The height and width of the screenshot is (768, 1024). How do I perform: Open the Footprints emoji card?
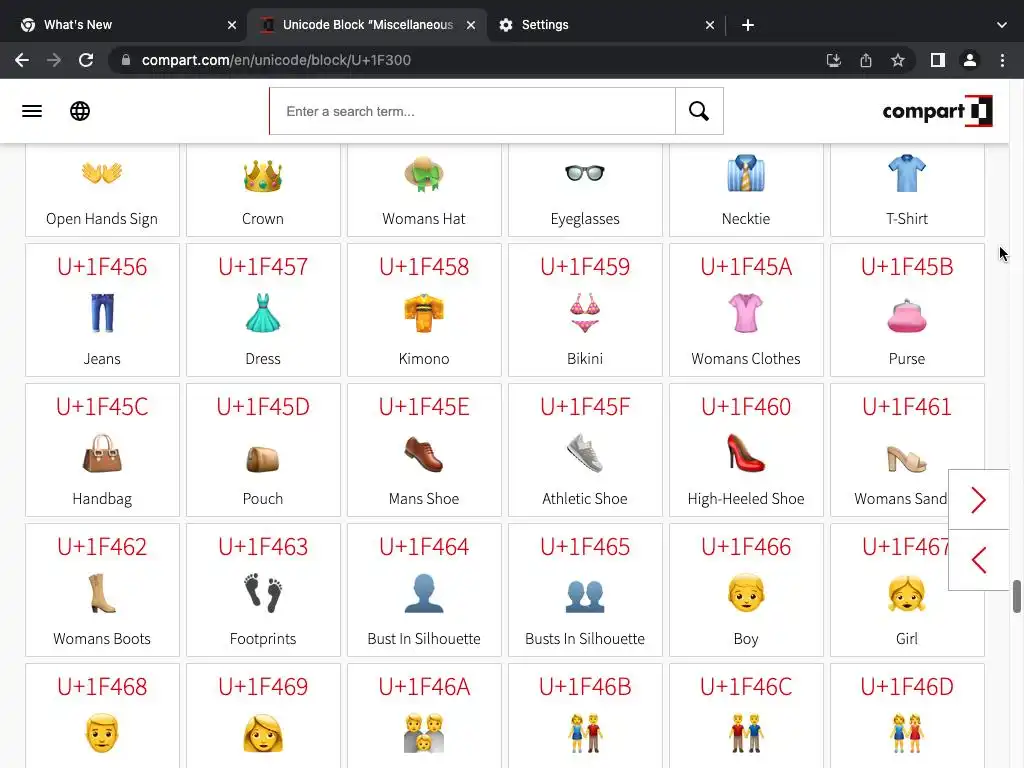(263, 590)
